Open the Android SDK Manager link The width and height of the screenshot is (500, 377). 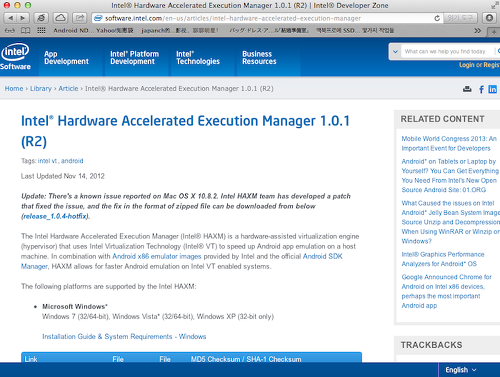tap(323, 256)
